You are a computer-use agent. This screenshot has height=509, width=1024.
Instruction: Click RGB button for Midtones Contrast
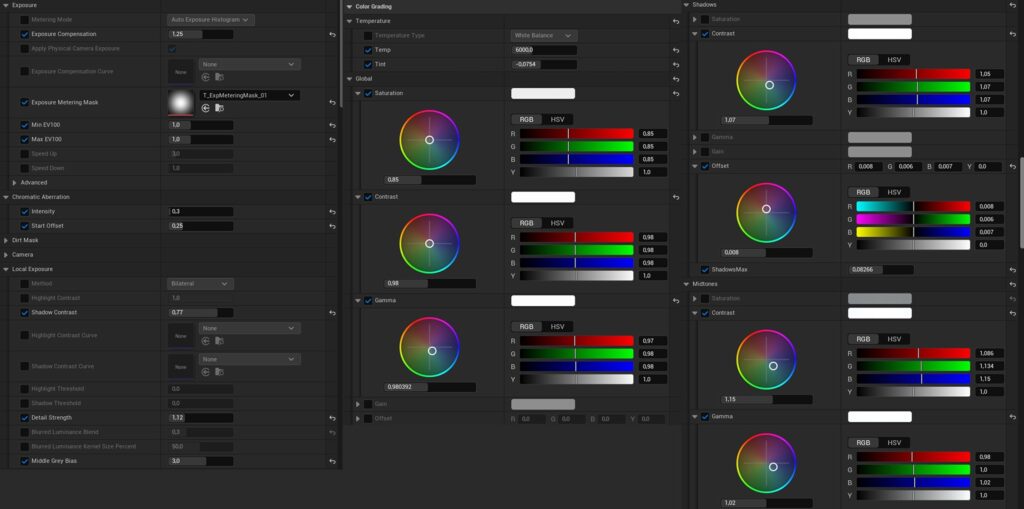[863, 339]
